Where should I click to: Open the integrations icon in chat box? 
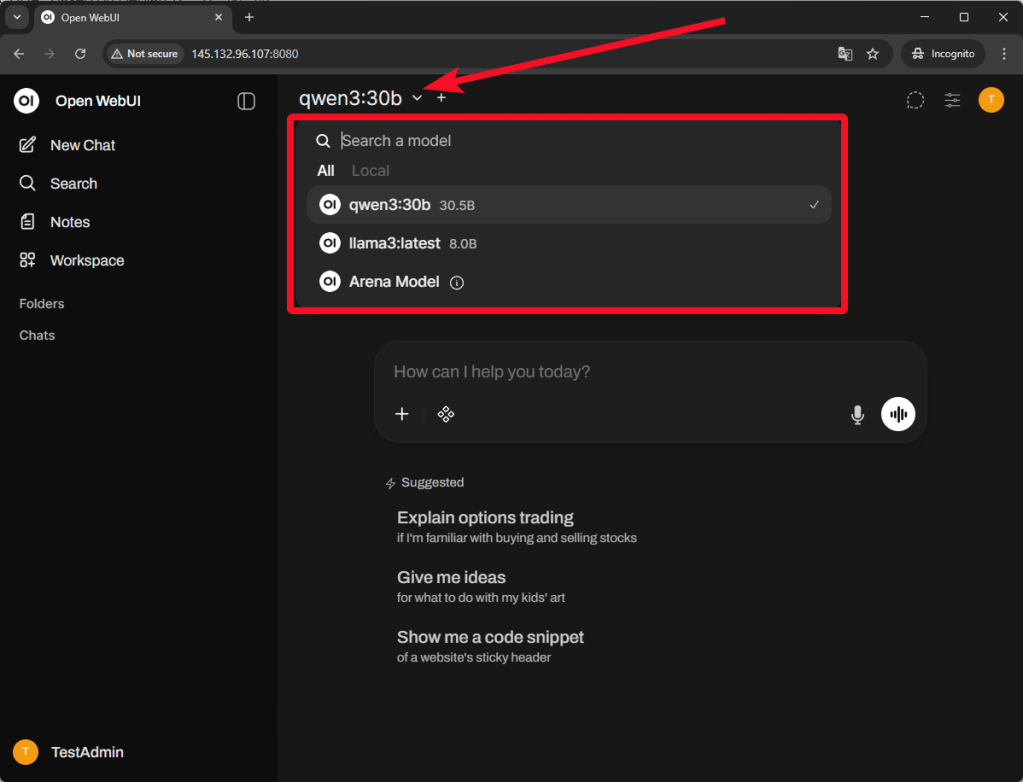click(446, 414)
